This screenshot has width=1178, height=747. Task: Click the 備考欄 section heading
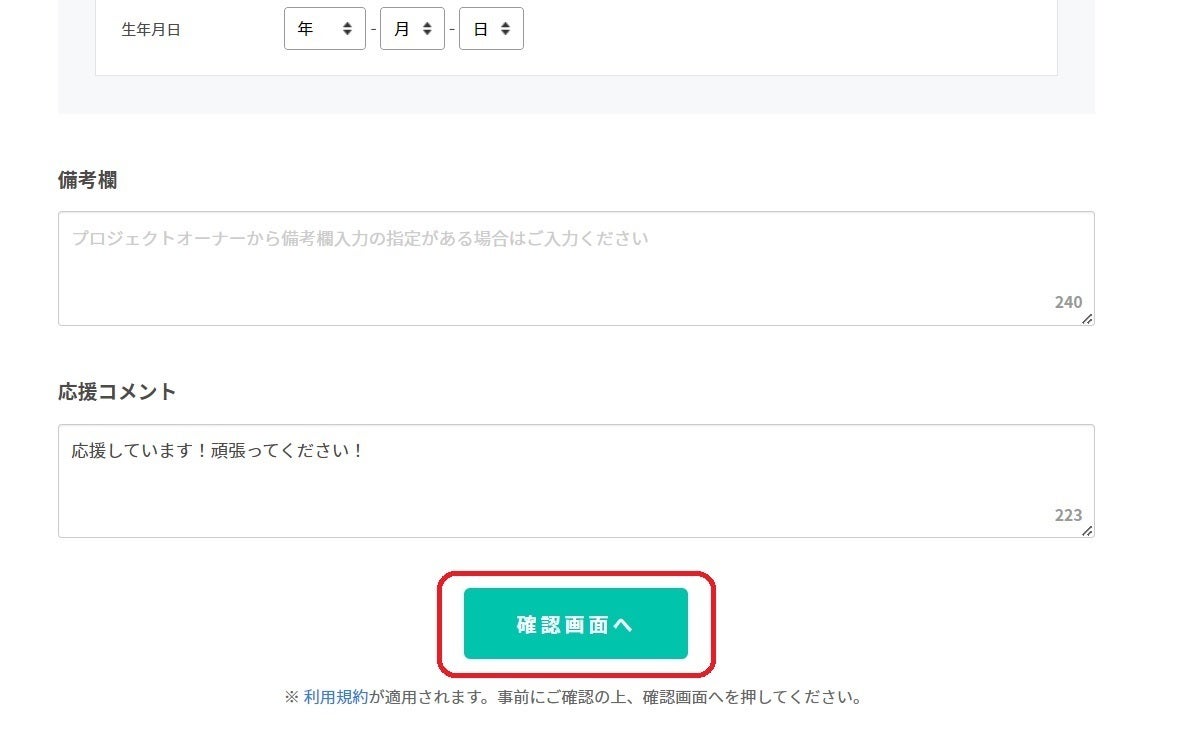coord(88,180)
